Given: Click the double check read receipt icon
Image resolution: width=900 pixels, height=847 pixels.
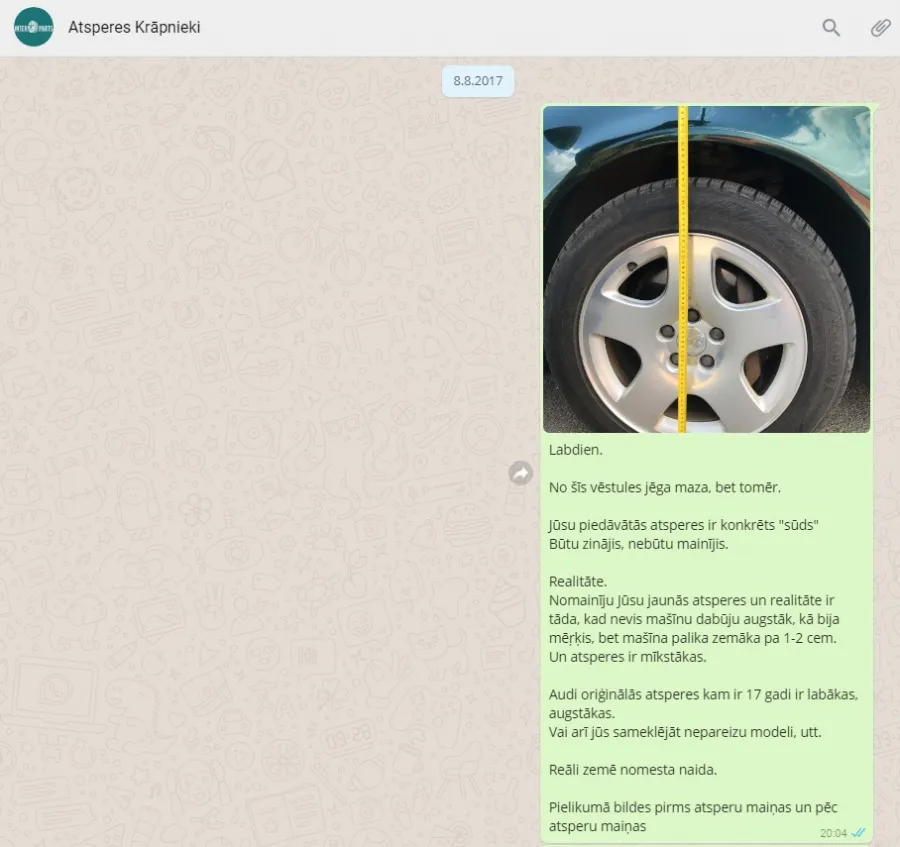Looking at the screenshot, I should pyautogui.click(x=859, y=833).
